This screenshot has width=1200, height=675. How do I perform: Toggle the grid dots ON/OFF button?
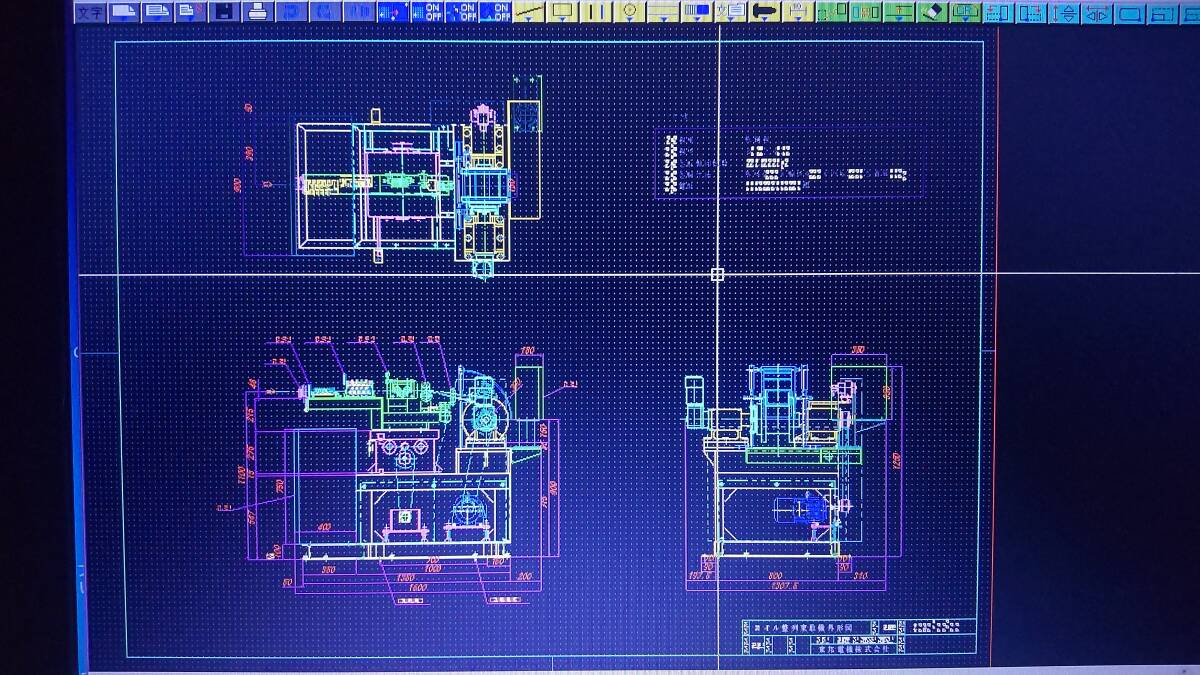pyautogui.click(x=427, y=12)
